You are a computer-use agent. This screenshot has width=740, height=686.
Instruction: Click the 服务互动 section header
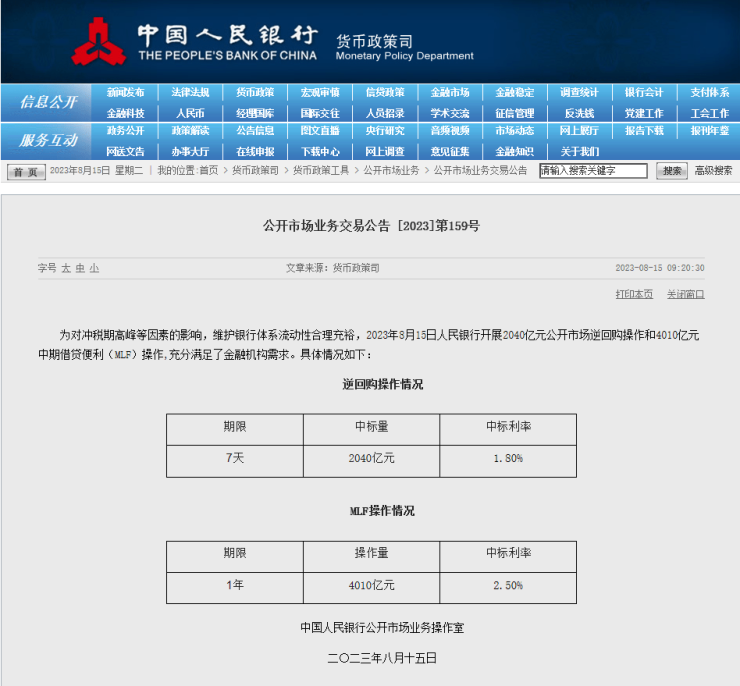pos(49,140)
